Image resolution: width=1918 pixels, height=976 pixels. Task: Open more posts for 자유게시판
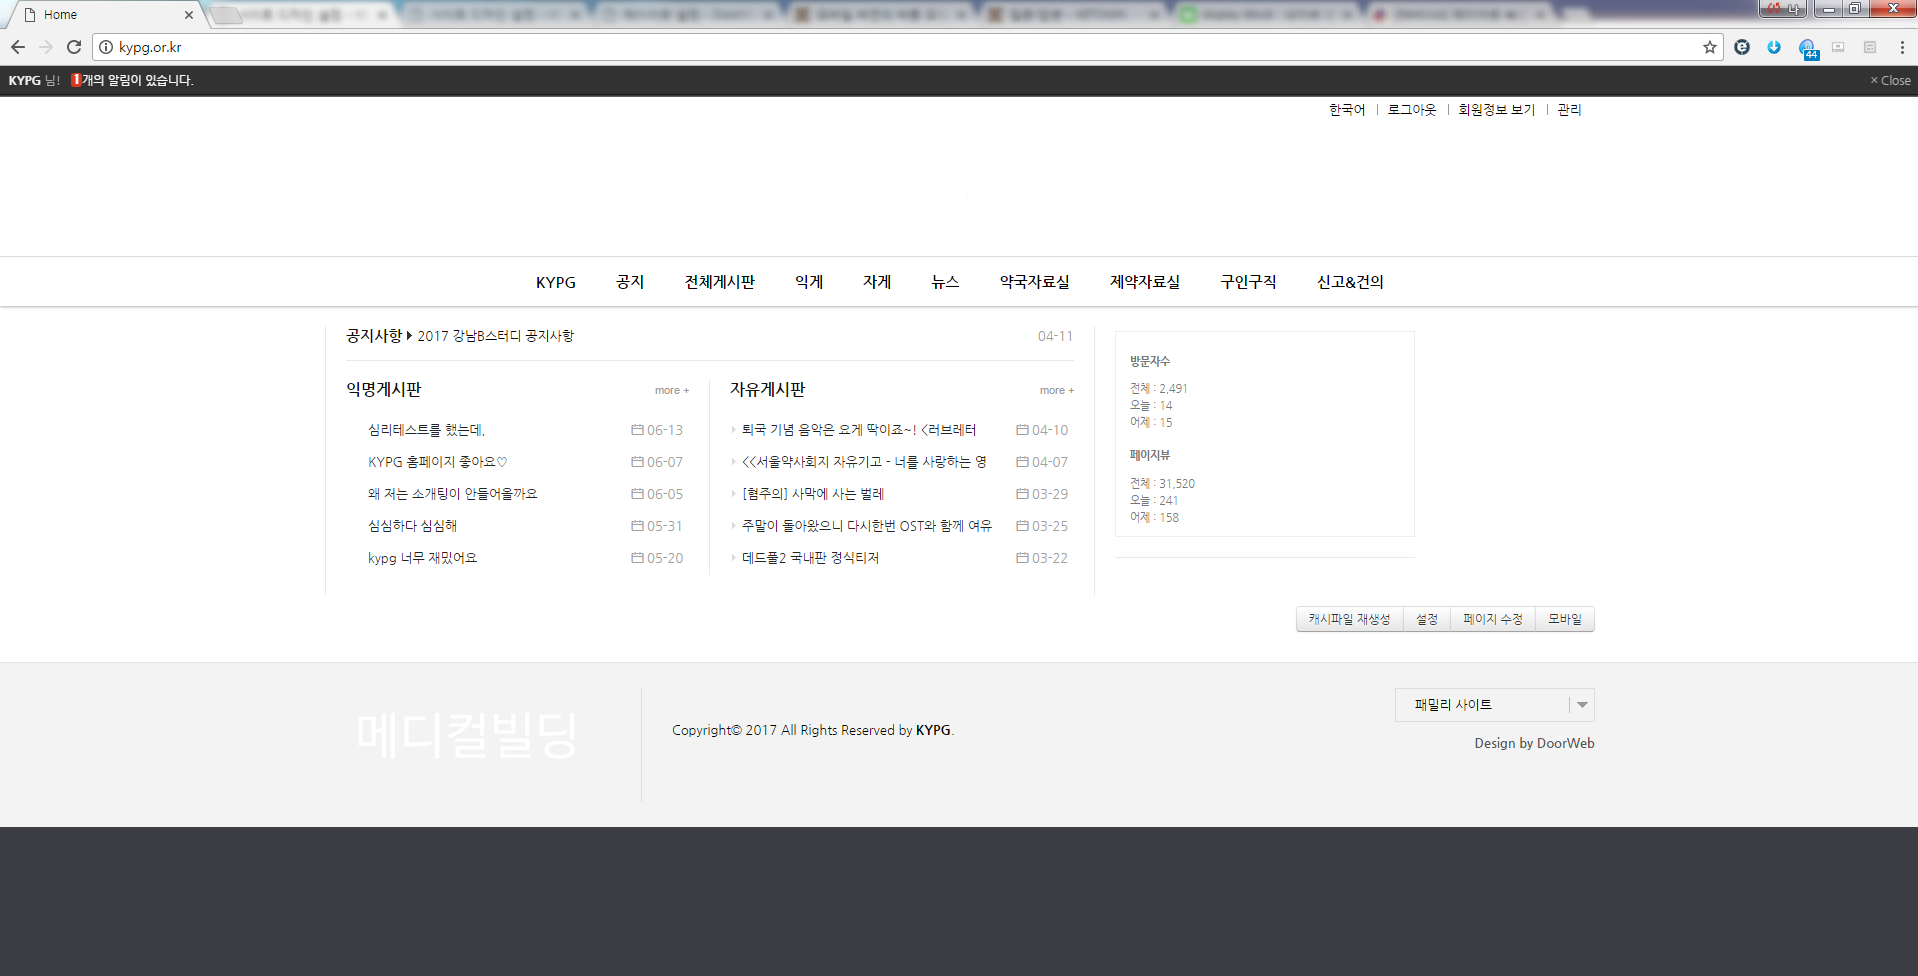[x=1056, y=391]
